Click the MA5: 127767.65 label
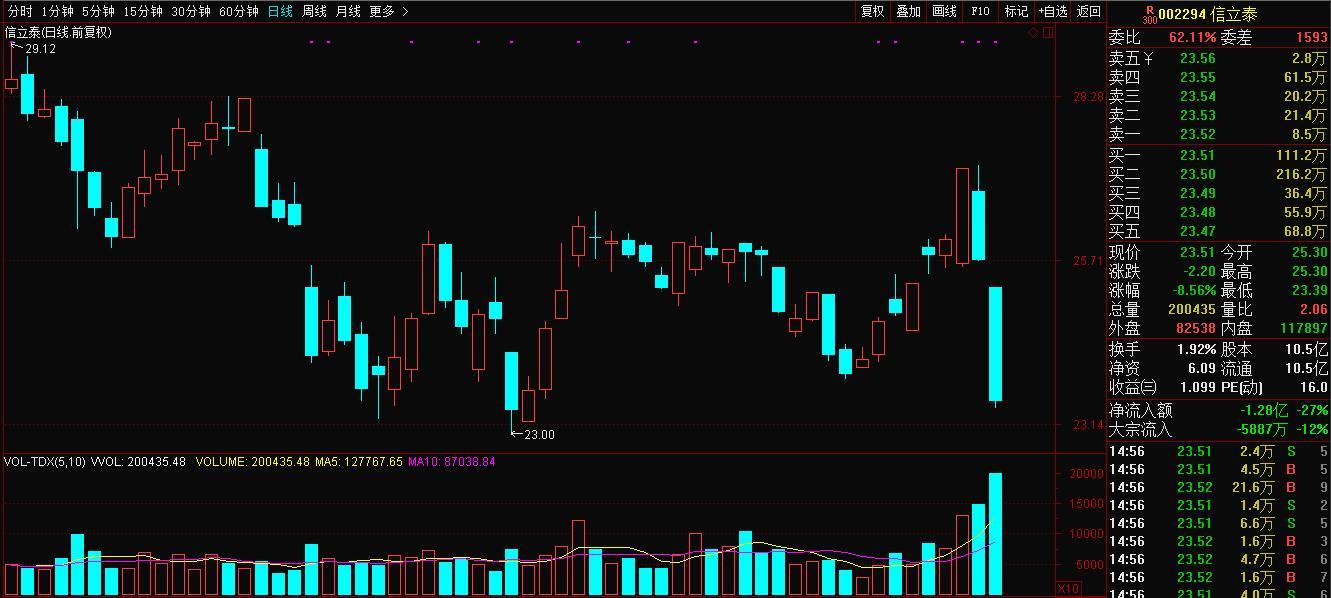 [359, 462]
